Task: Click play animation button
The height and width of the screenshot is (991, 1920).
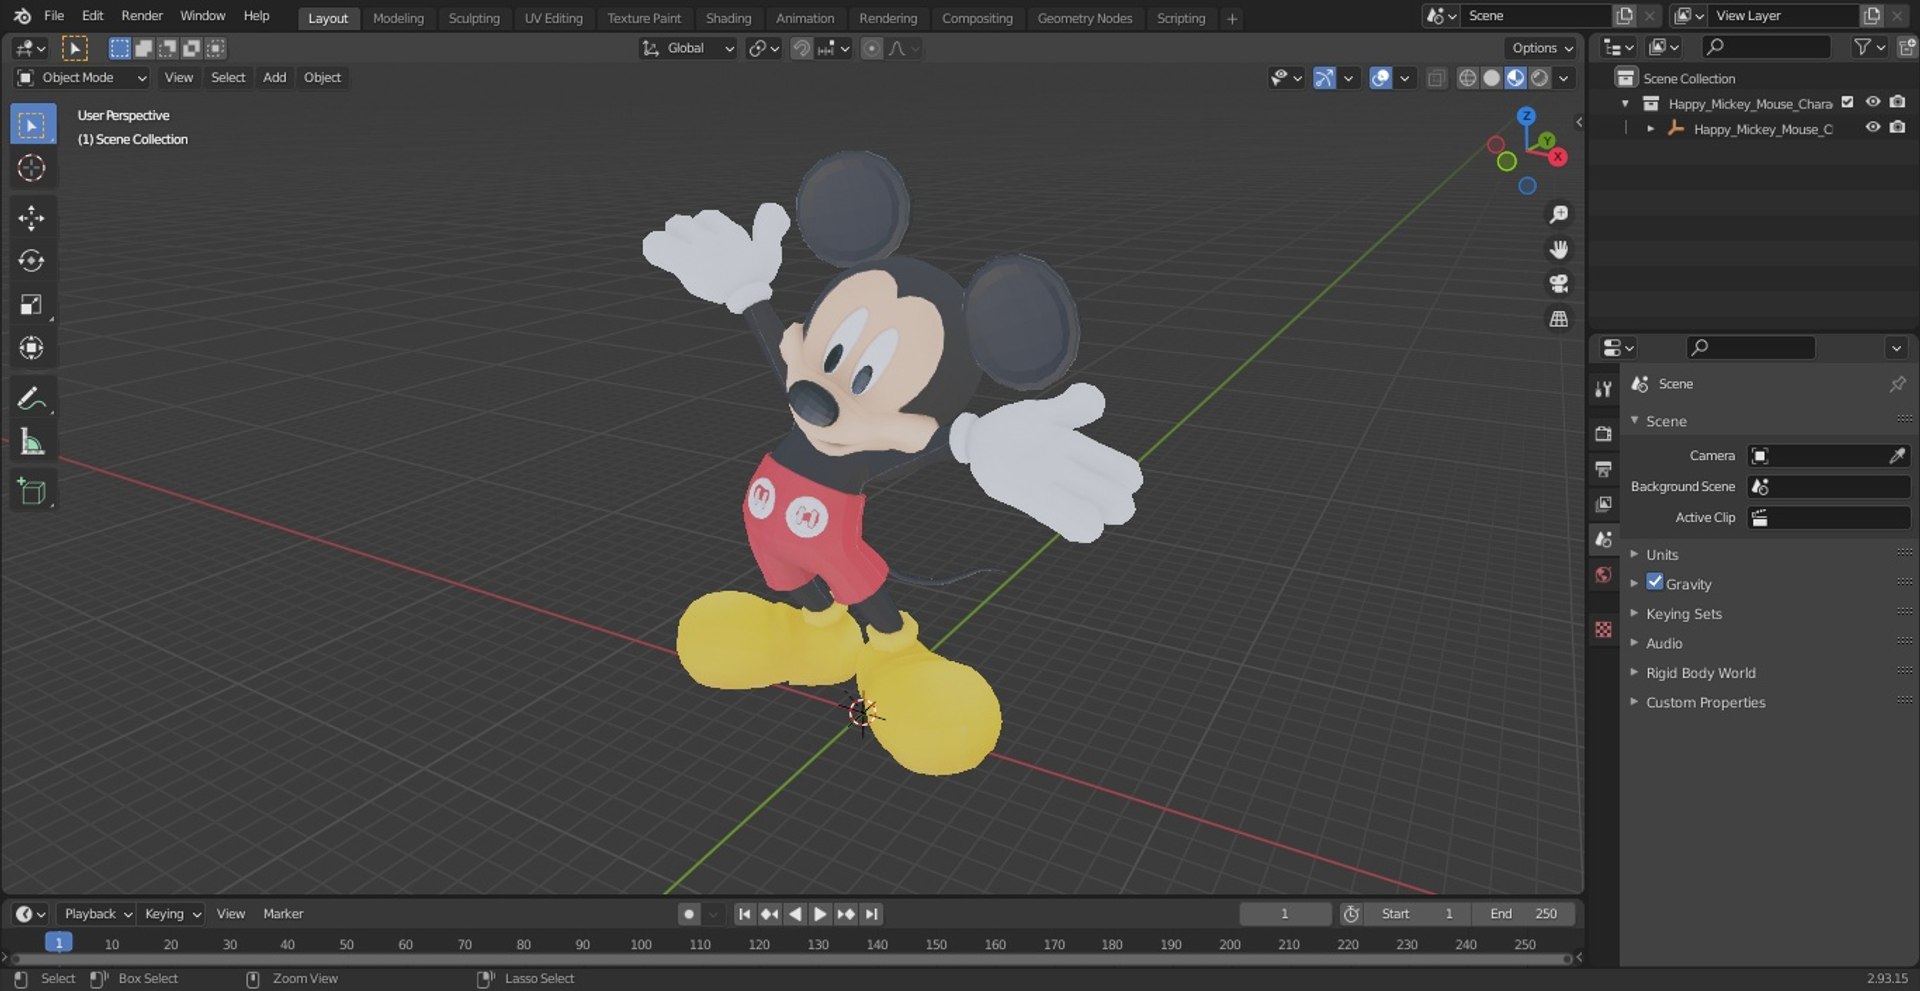Action: (x=820, y=914)
